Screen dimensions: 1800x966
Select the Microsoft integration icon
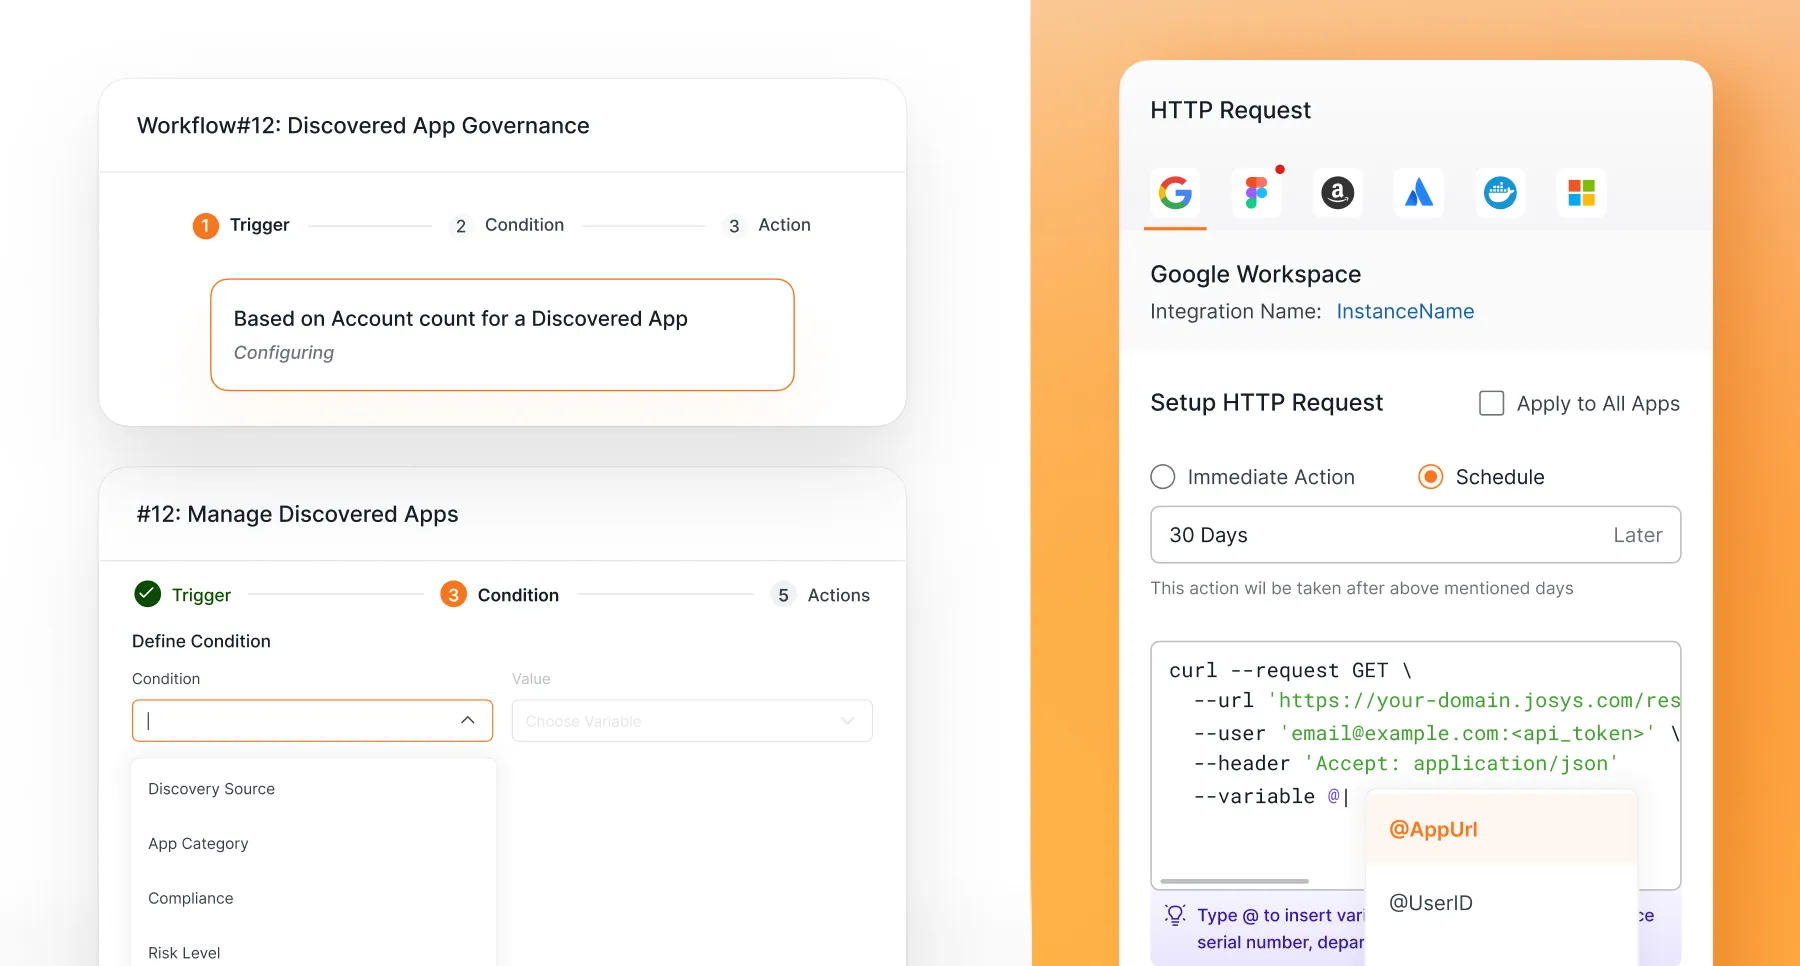[x=1581, y=192]
